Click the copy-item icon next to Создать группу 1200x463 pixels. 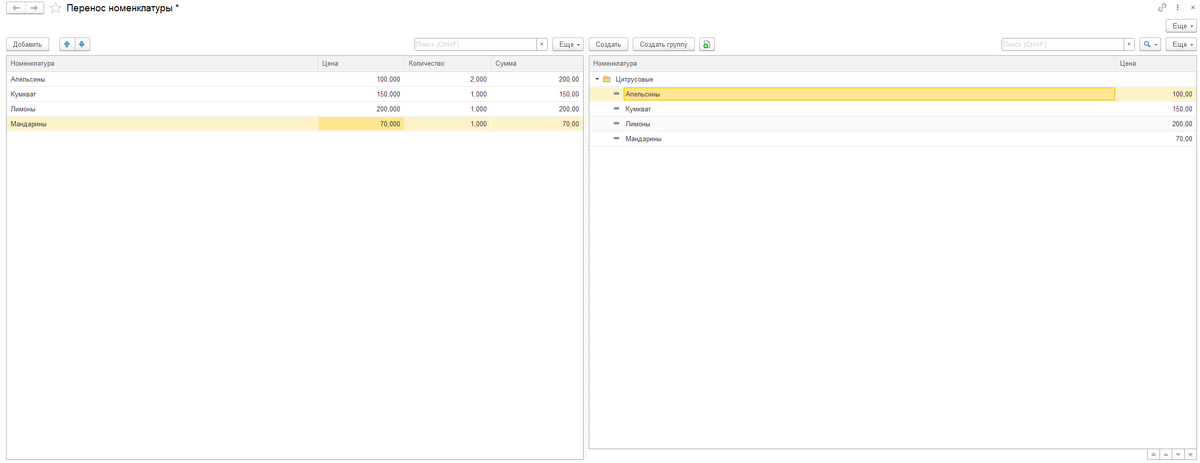[x=706, y=44]
